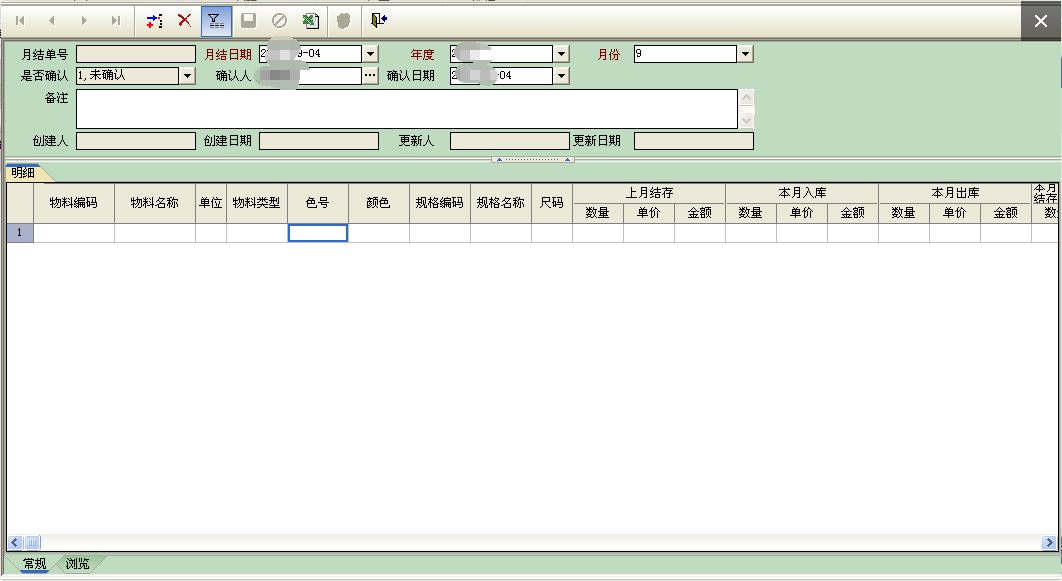Open the 月结日期 date dropdown
Screen dimensions: 1062x581
[x=370, y=54]
